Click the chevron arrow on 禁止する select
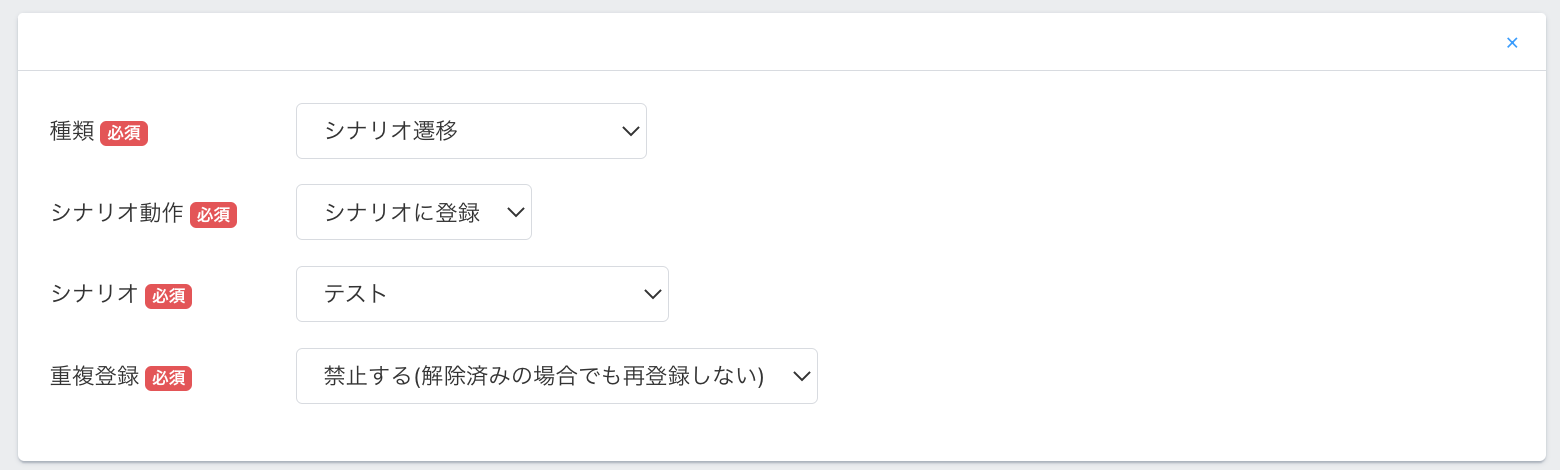 [x=801, y=376]
